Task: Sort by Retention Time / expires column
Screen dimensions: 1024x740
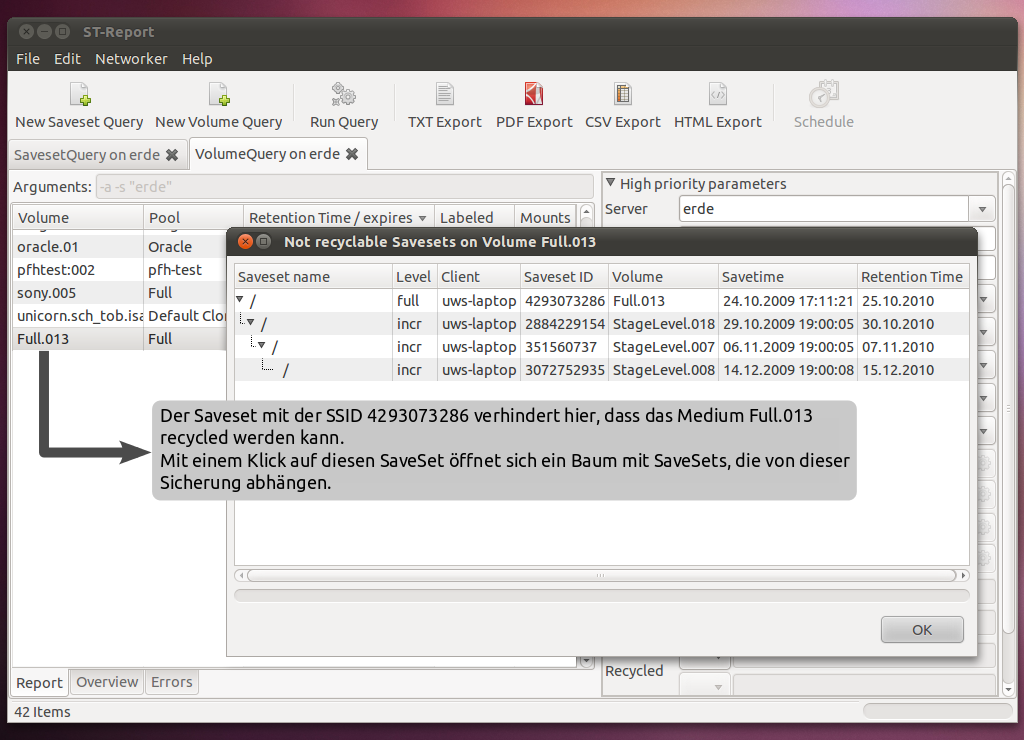Action: 337,217
